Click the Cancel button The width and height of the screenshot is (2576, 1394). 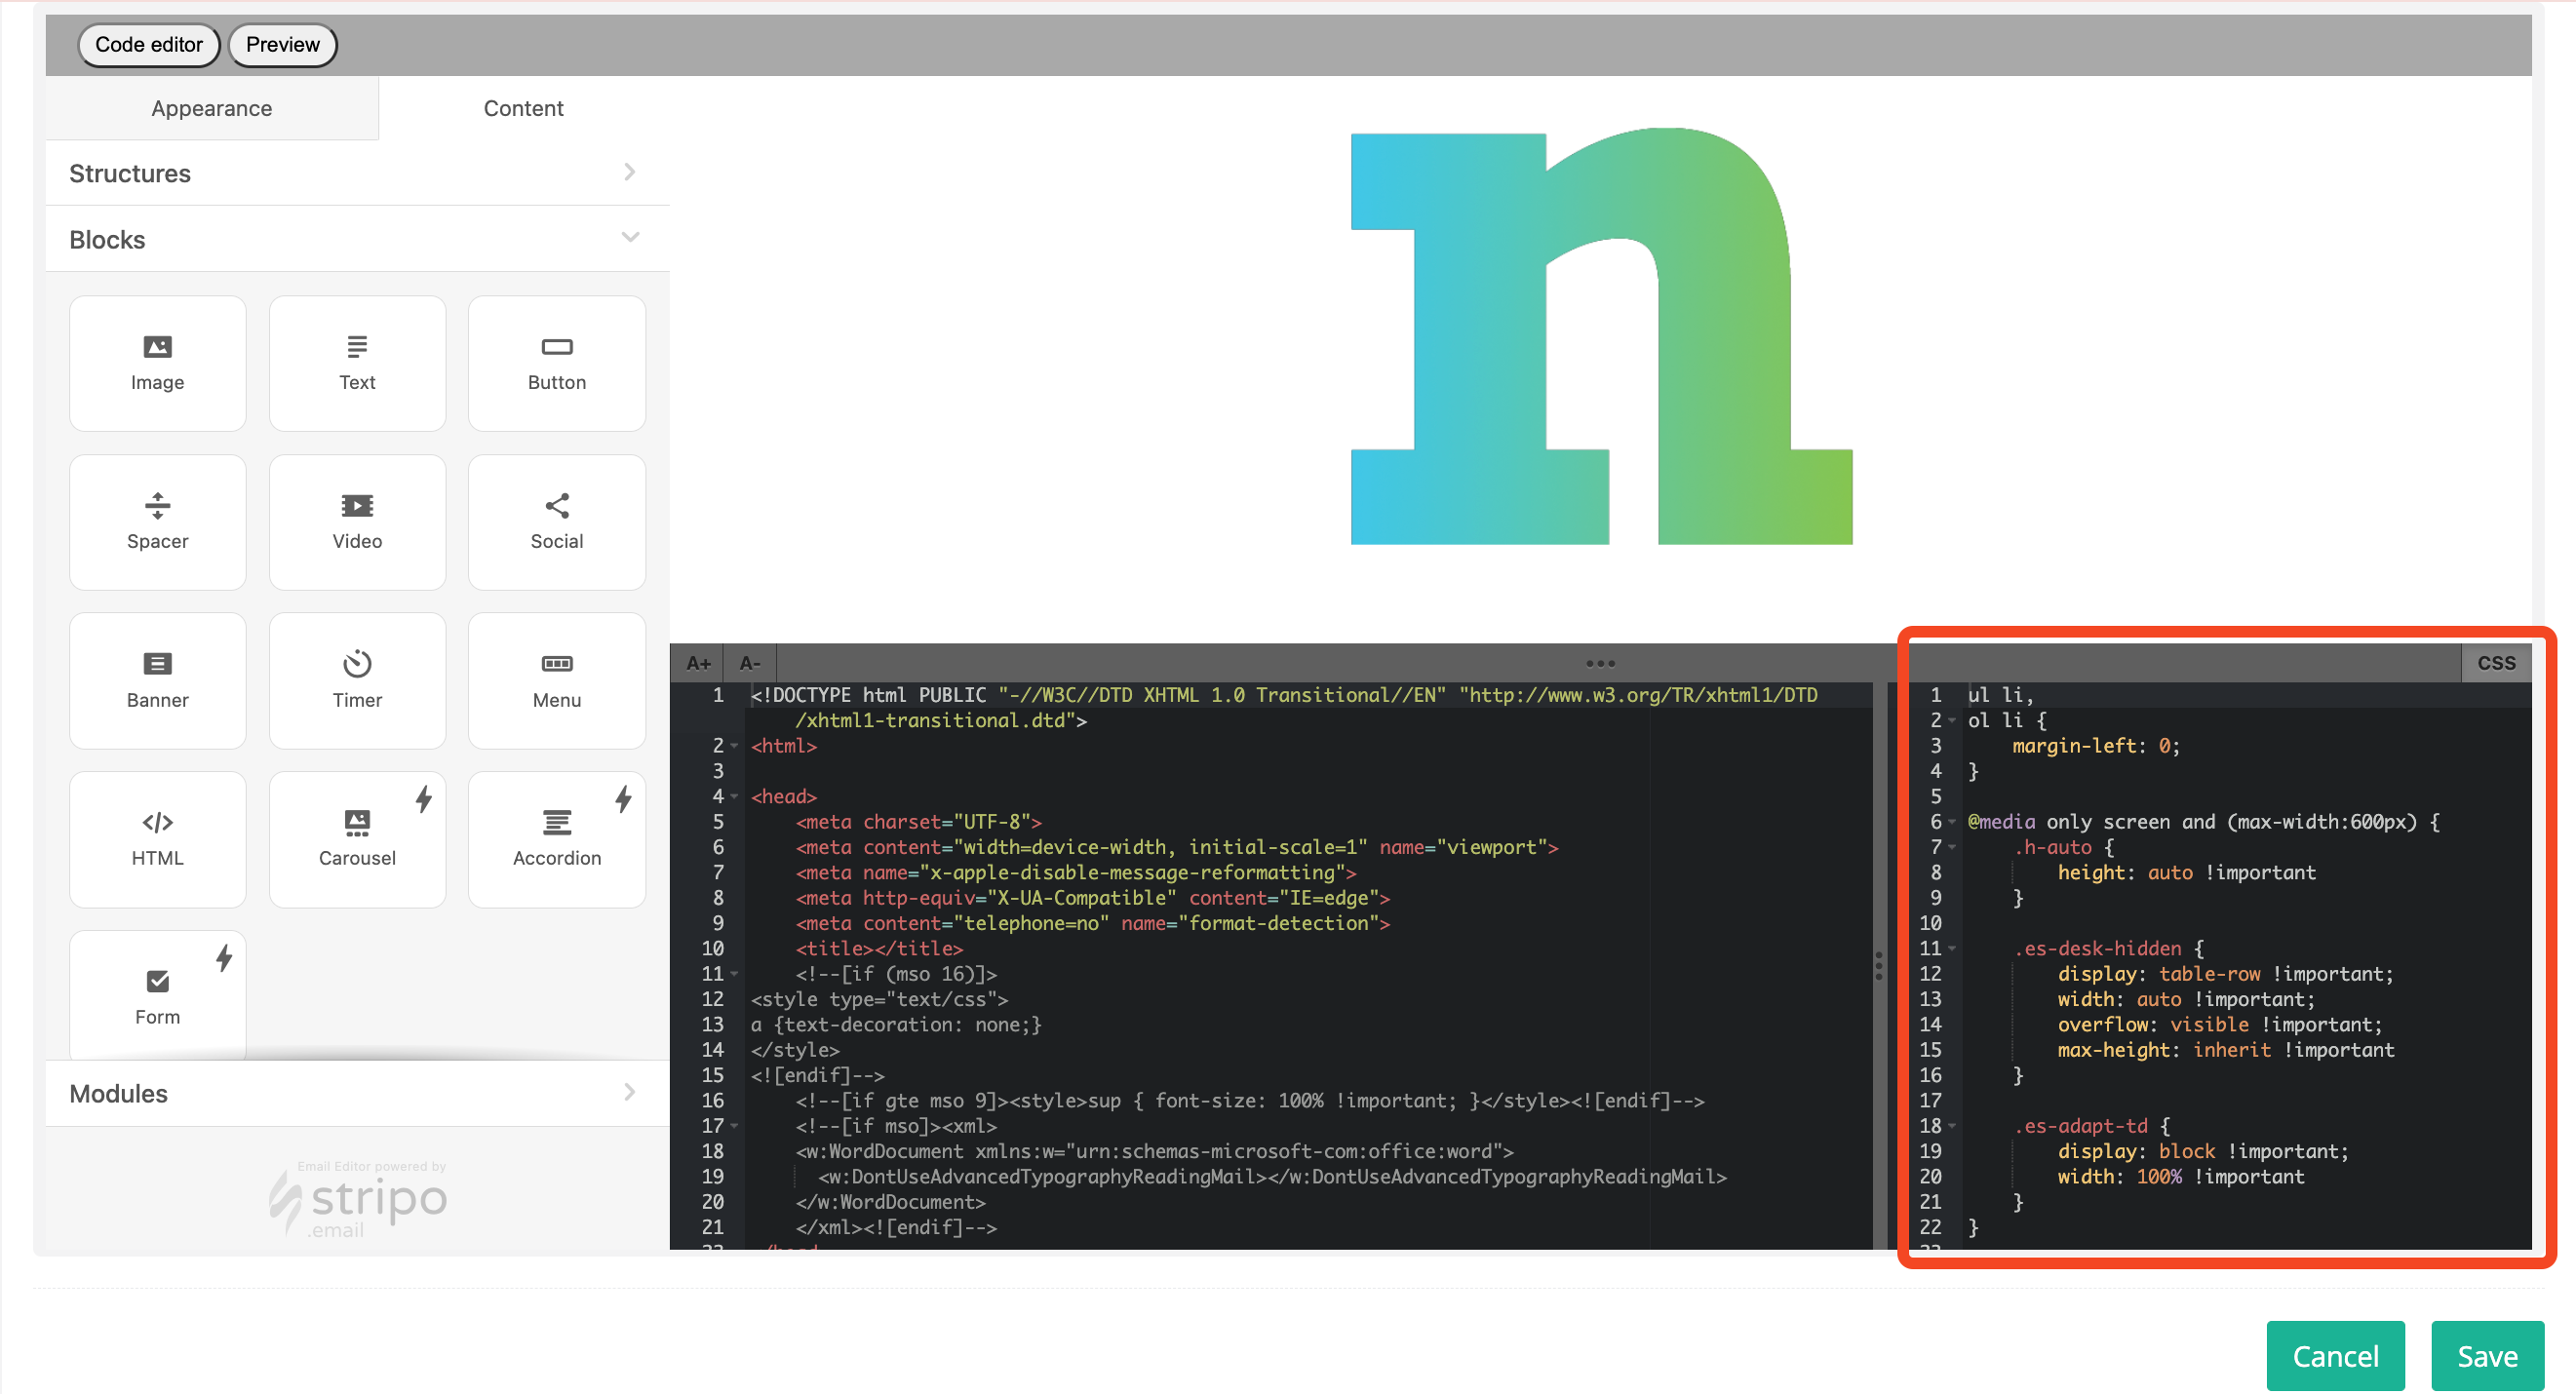pyautogui.click(x=2334, y=1355)
